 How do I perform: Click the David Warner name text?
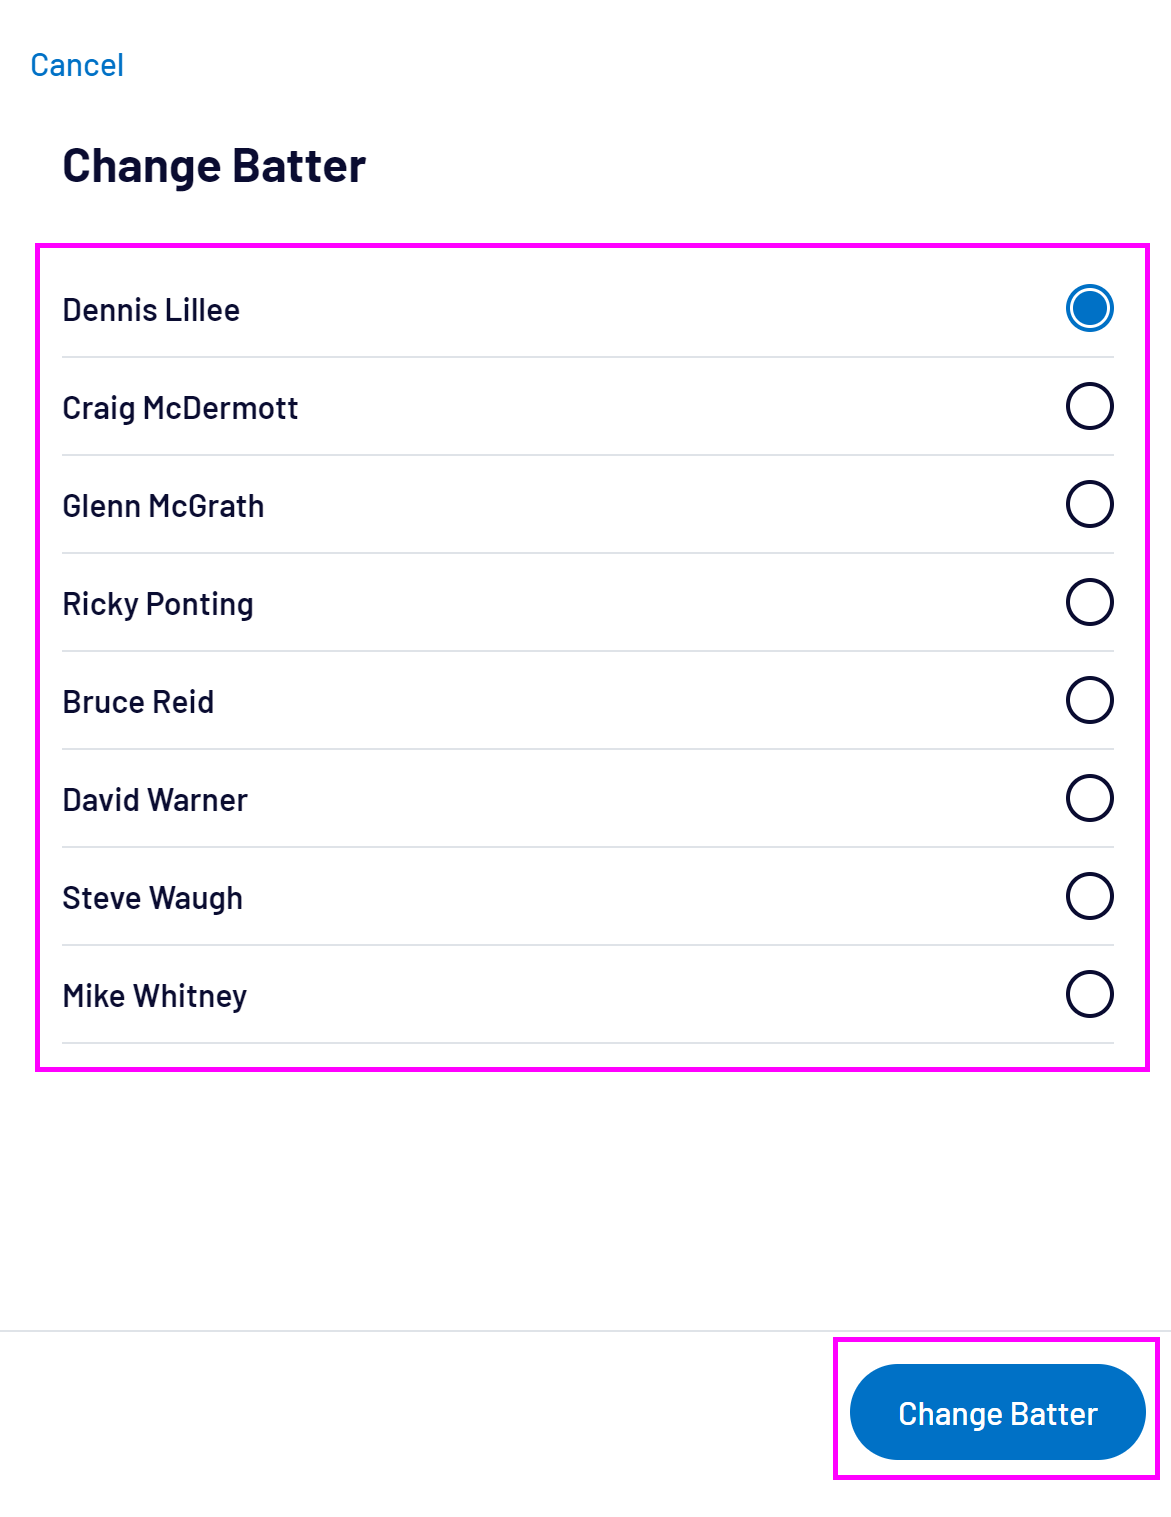(155, 800)
